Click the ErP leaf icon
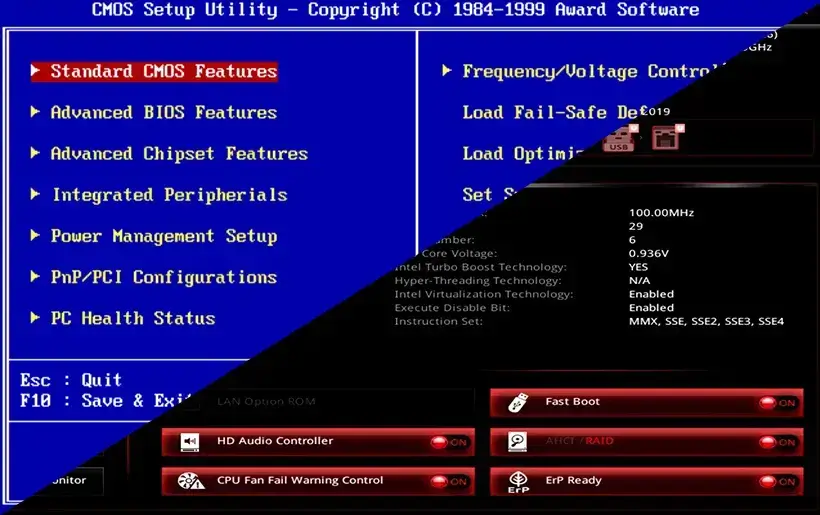Image resolution: width=820 pixels, height=515 pixels. coord(518,482)
